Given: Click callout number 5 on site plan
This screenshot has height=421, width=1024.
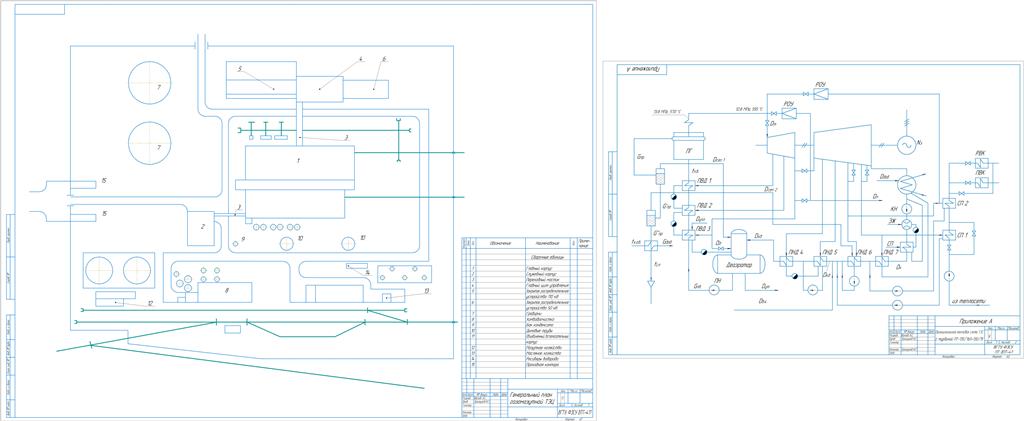Looking at the screenshot, I should coord(240,68).
